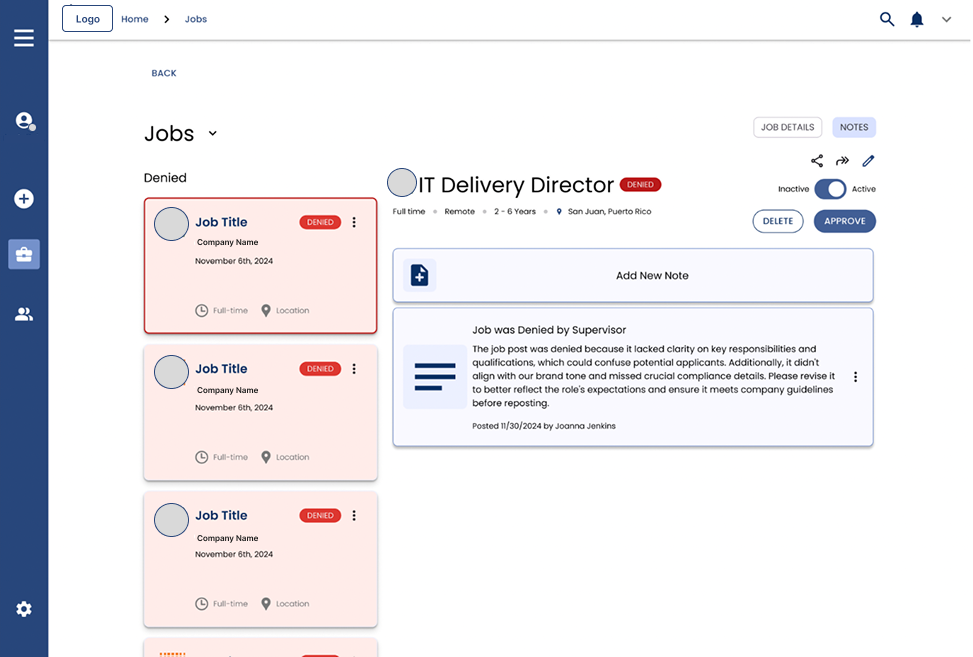Click the plus add icon in sidebar
Image resolution: width=973 pixels, height=657 pixels.
(x=24, y=199)
